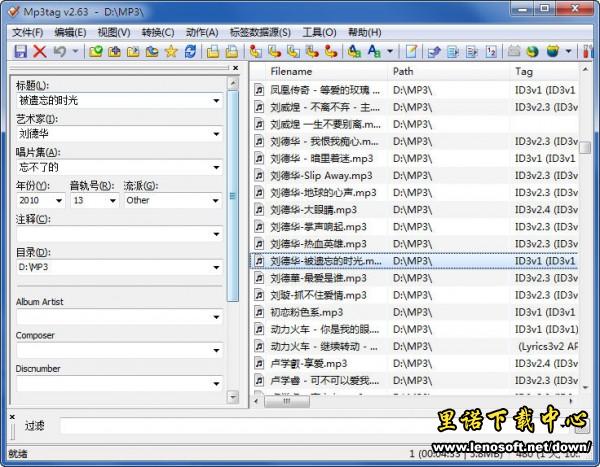600x467 pixels.
Task: Click the file list horizontal scrollbar thumb
Action: click(287, 401)
